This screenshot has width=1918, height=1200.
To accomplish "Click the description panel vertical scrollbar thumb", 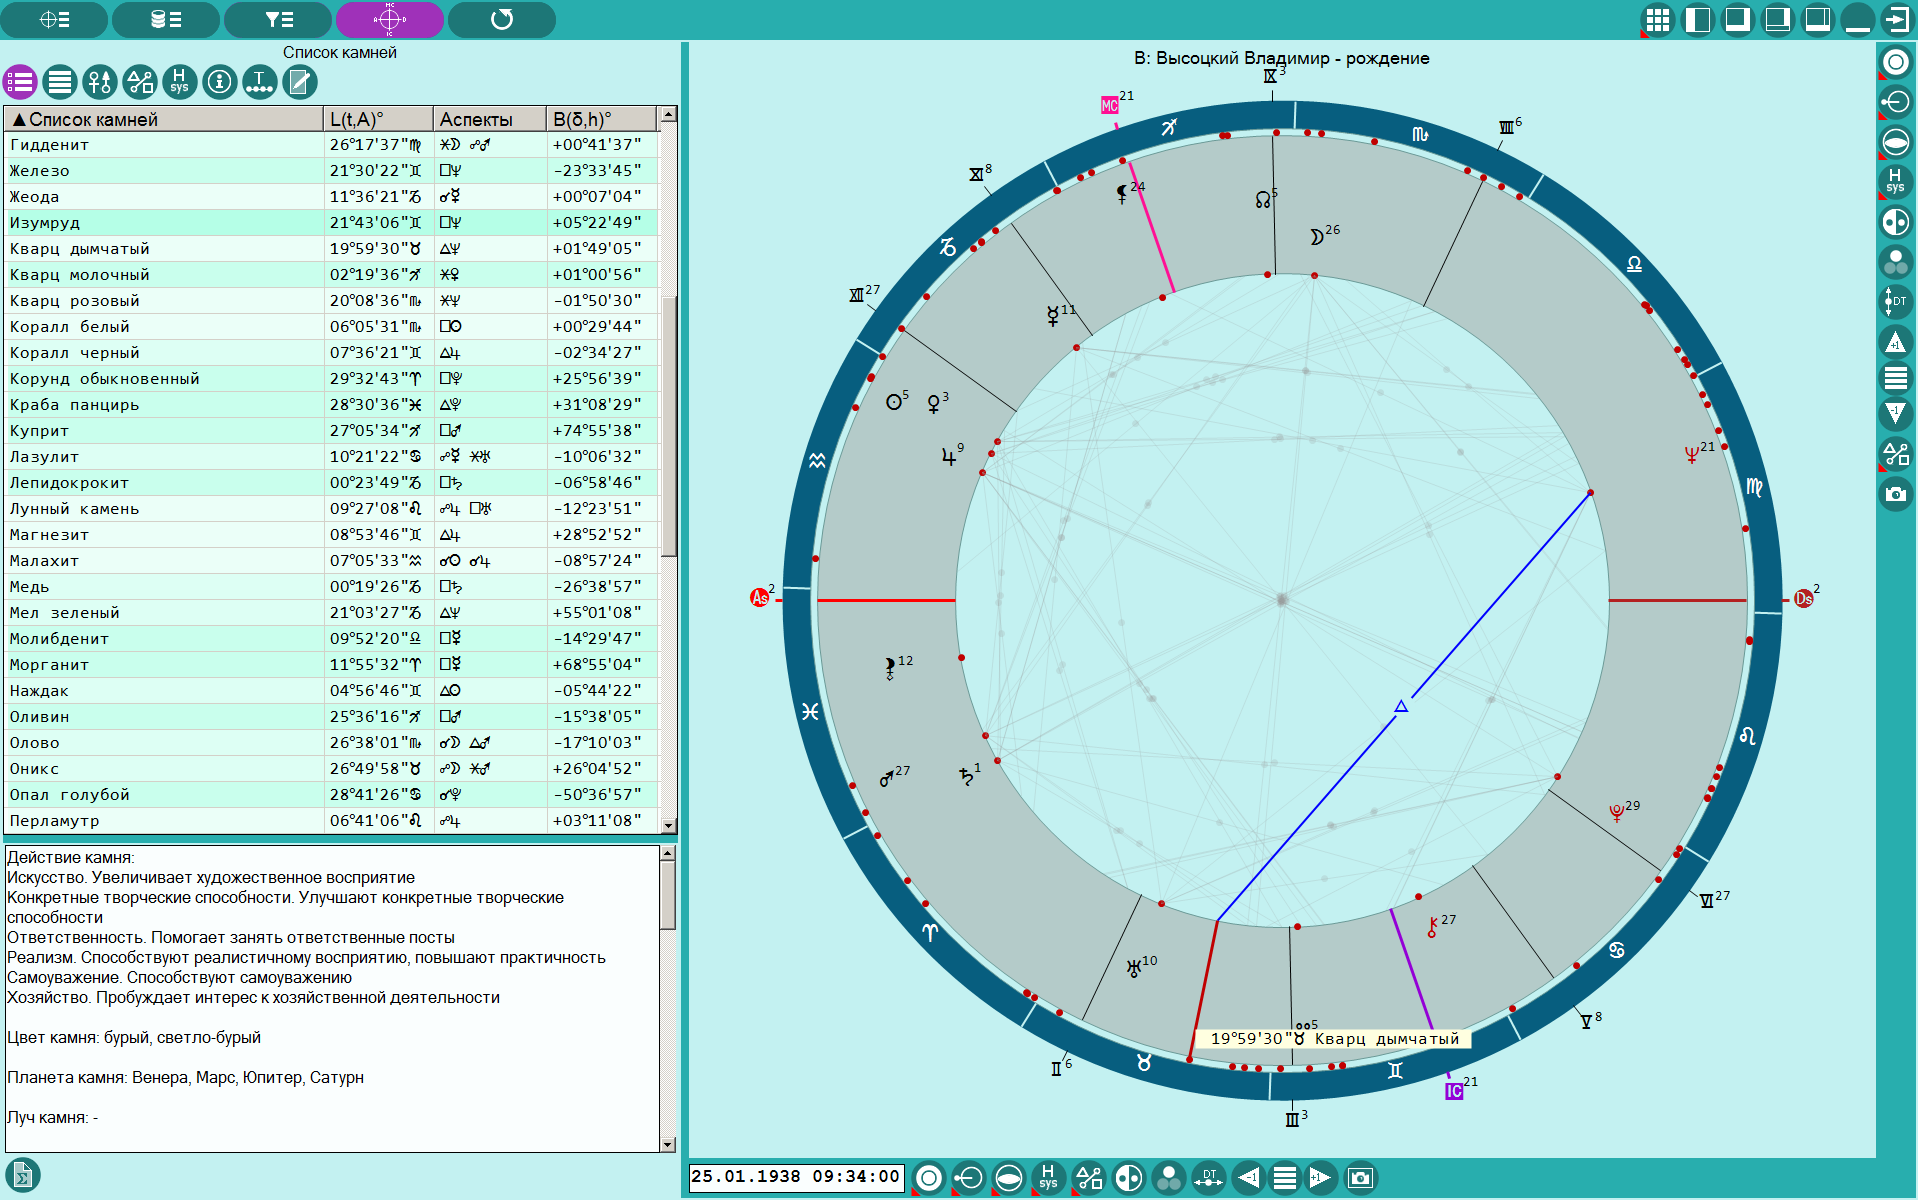I will point(668,896).
